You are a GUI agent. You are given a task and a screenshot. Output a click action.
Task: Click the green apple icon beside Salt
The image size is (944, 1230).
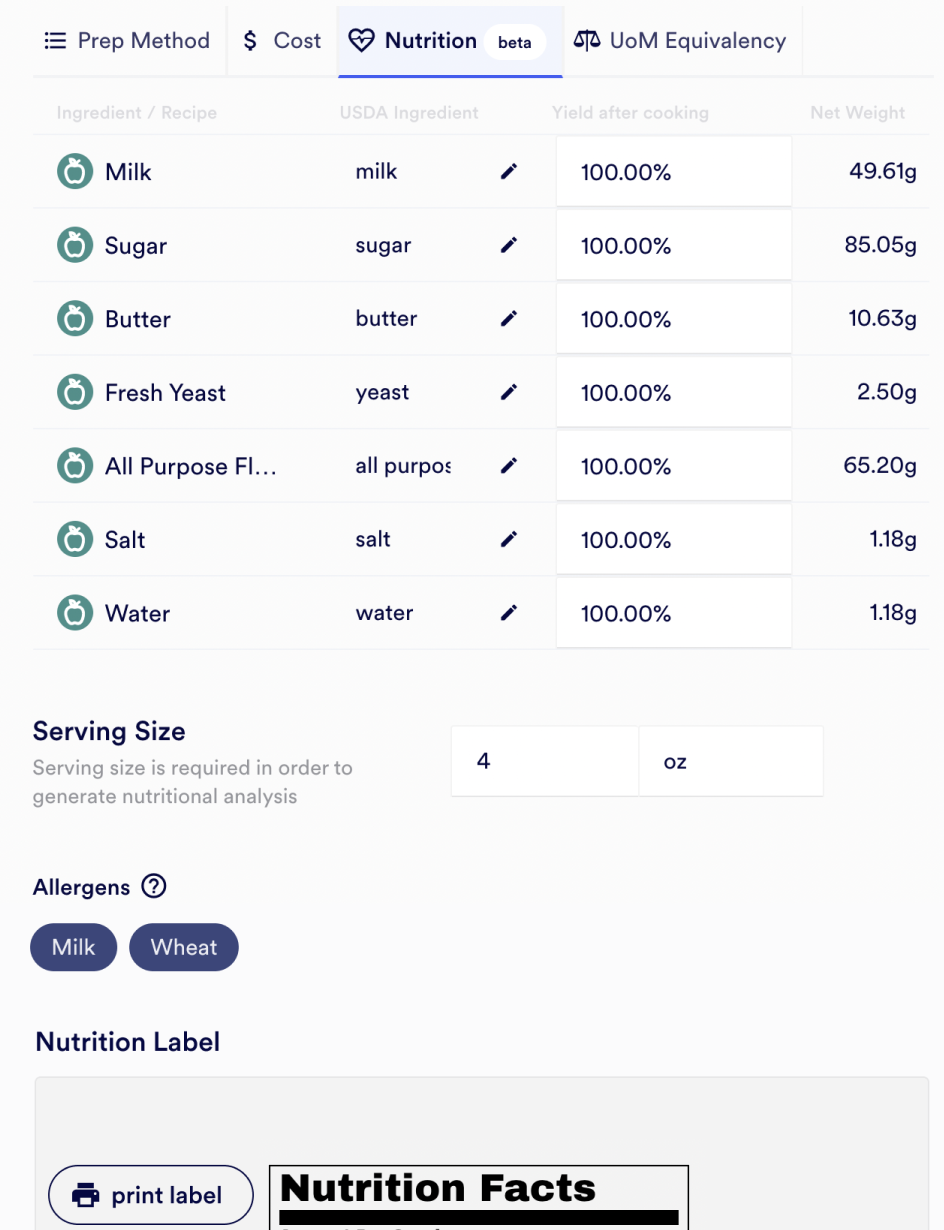[x=74, y=540]
